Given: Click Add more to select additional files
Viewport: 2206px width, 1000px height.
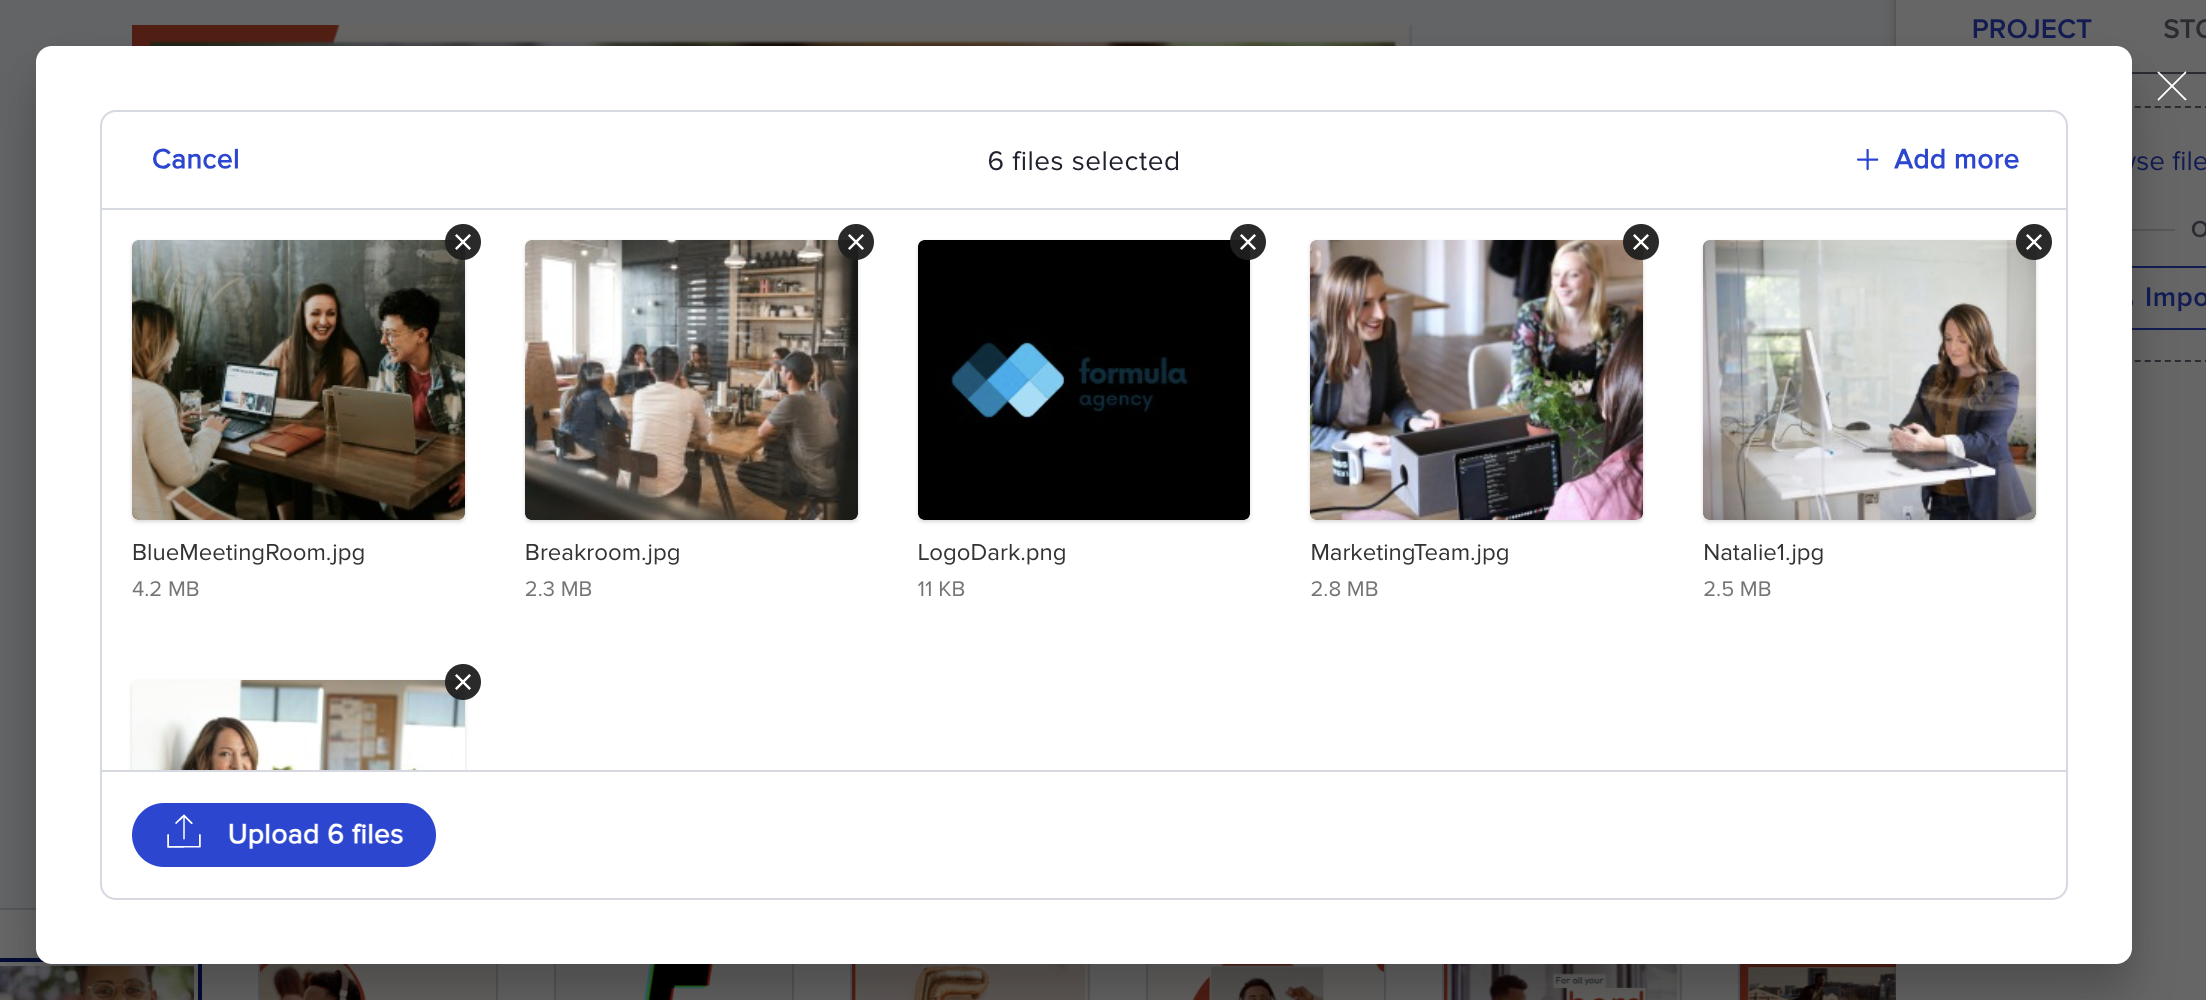Looking at the screenshot, I should tap(1938, 159).
